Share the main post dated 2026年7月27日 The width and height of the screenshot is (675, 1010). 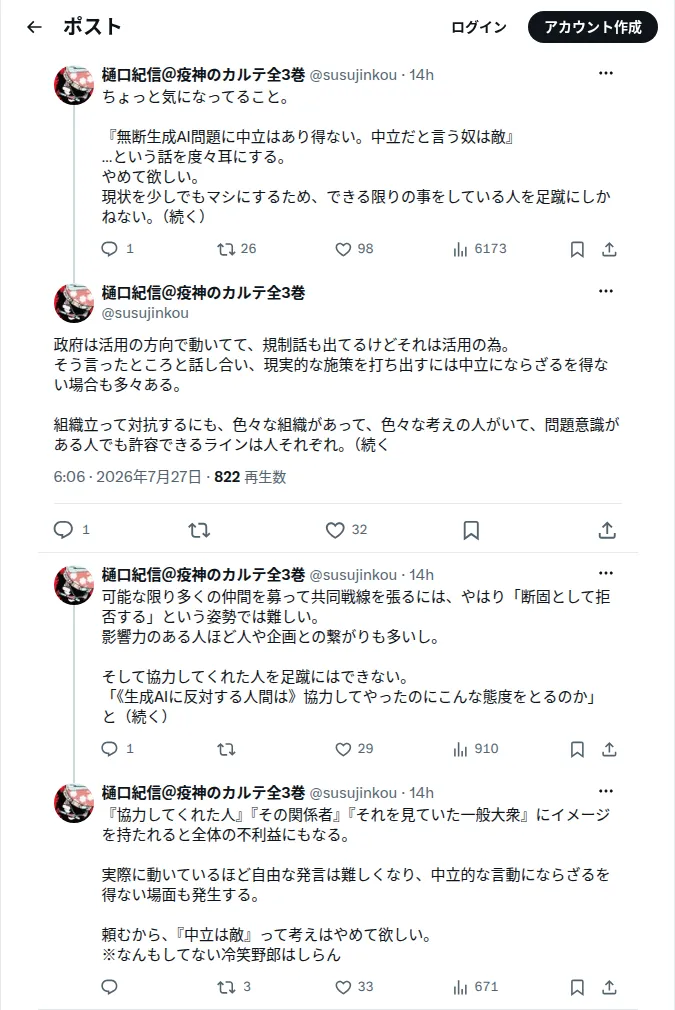pyautogui.click(x=607, y=530)
